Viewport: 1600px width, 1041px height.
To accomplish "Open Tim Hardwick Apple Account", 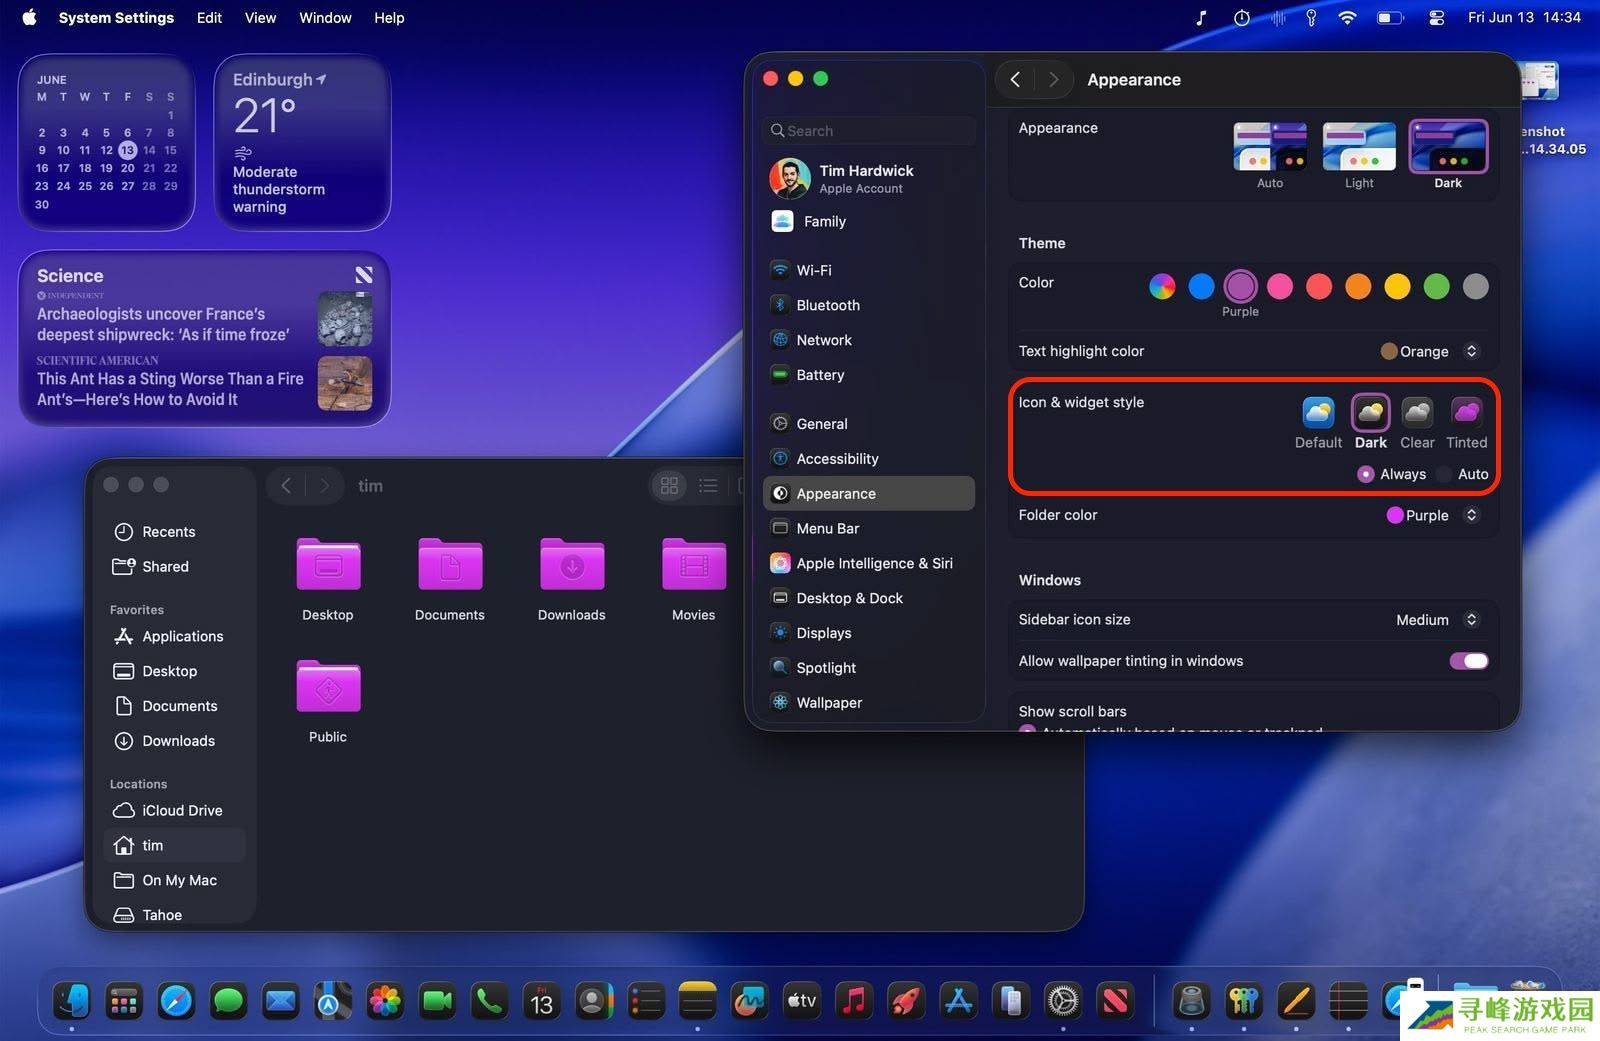I will coord(865,179).
